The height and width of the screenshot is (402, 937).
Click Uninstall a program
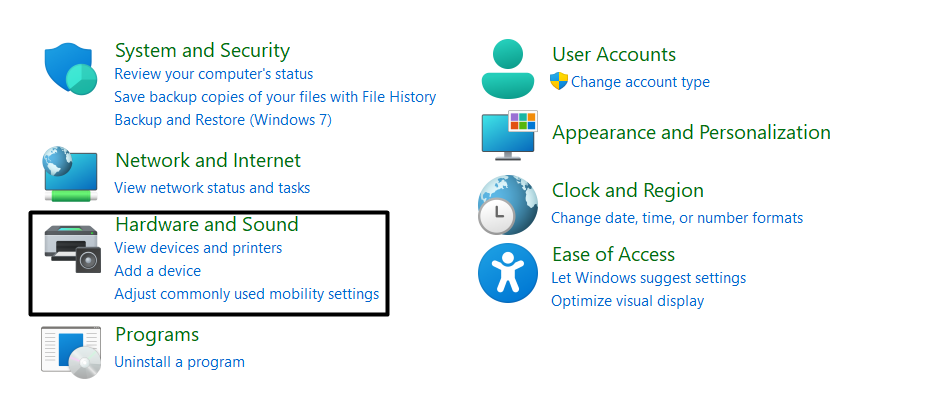click(x=179, y=362)
